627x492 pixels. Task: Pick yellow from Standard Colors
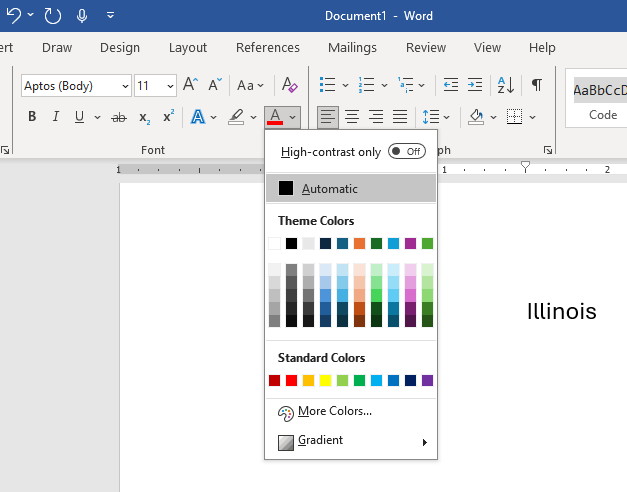pyautogui.click(x=325, y=380)
